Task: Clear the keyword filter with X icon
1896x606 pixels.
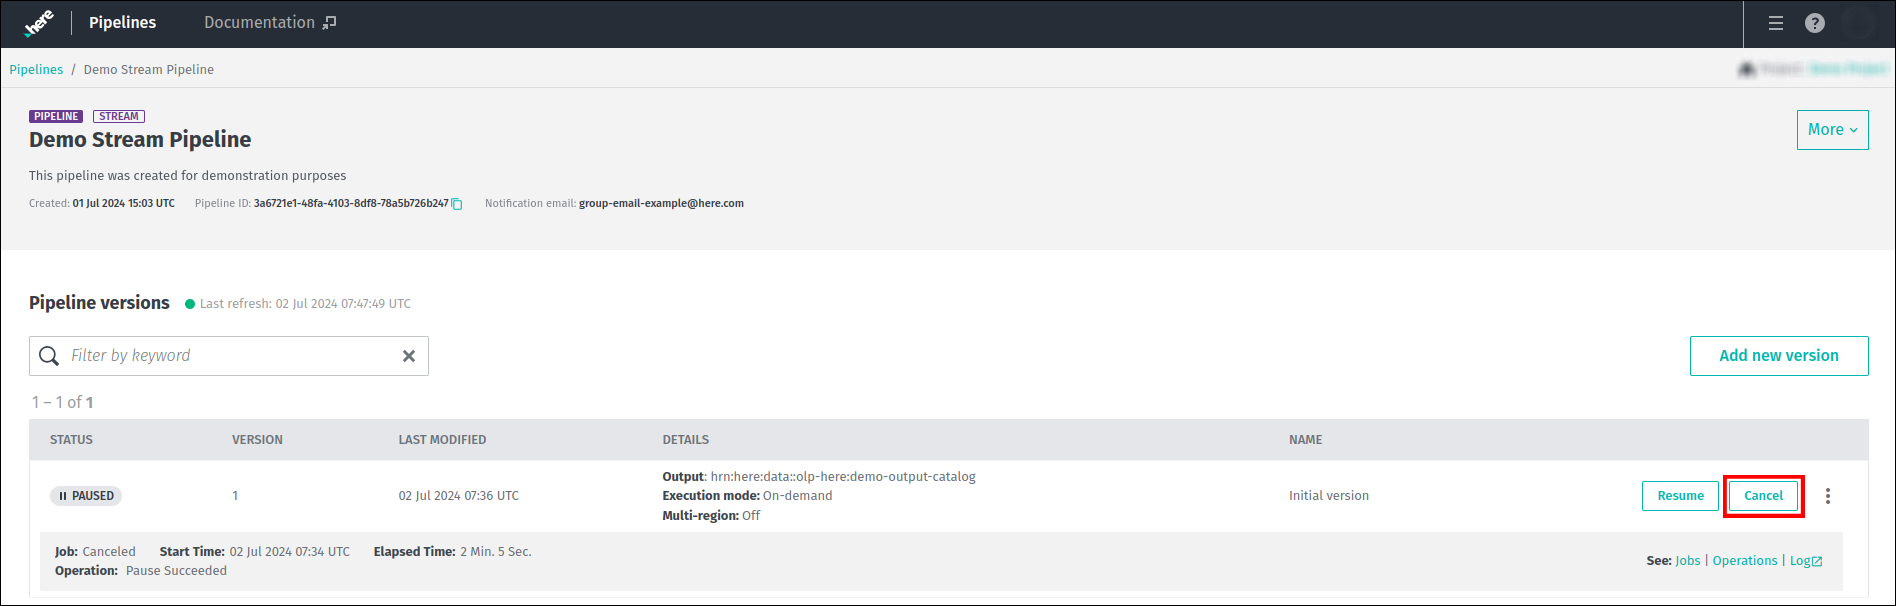Action: (409, 356)
